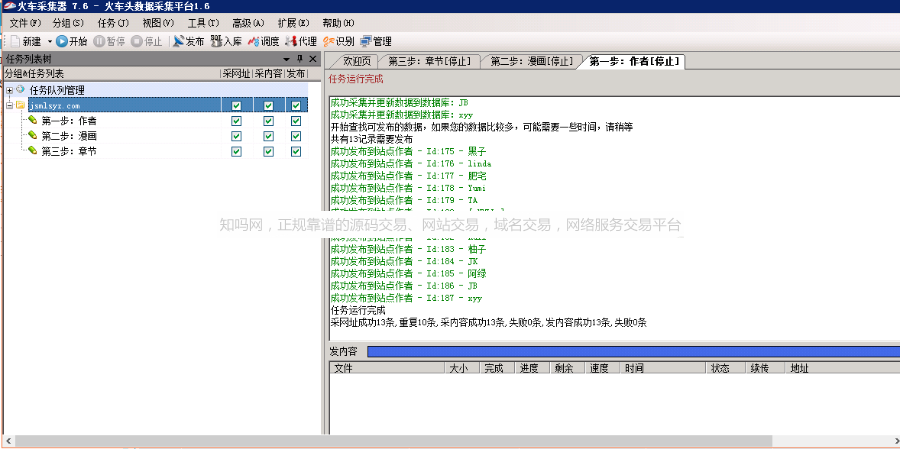Viewport: 900px width, 449px height.
Task: Collapse the jsmlsyz.com group node
Action: click(9, 106)
